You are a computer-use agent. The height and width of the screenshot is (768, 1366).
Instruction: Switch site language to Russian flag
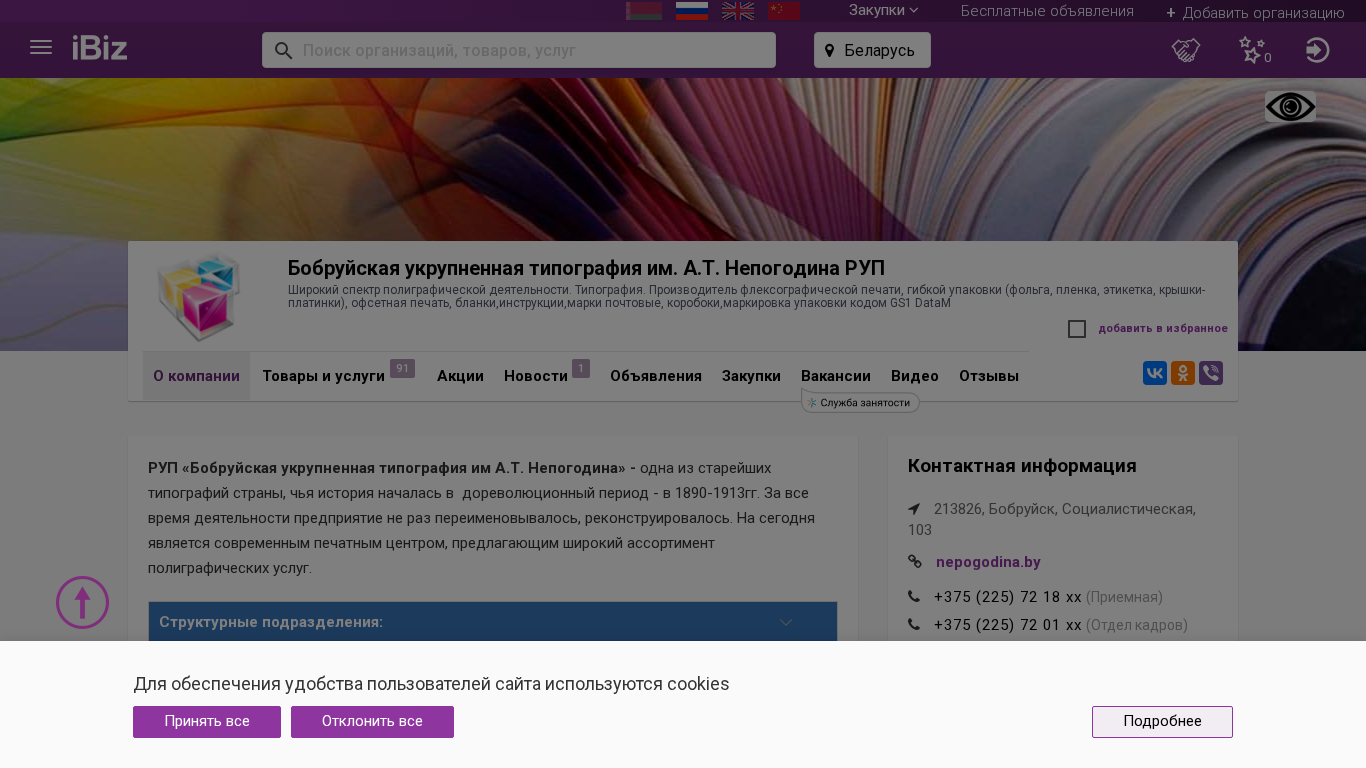tap(692, 11)
